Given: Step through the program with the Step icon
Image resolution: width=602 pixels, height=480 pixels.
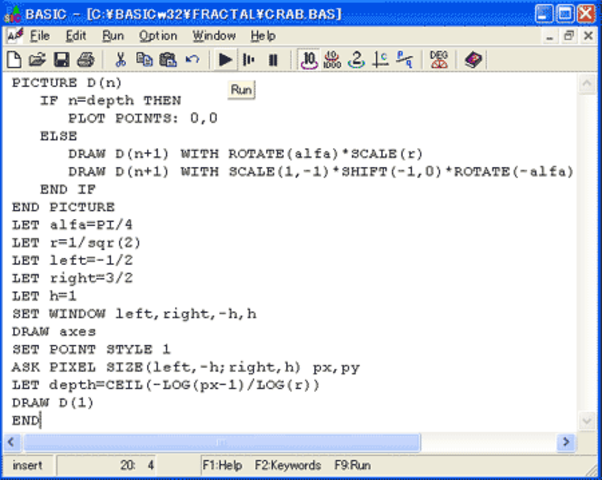Looking at the screenshot, I should click(249, 60).
